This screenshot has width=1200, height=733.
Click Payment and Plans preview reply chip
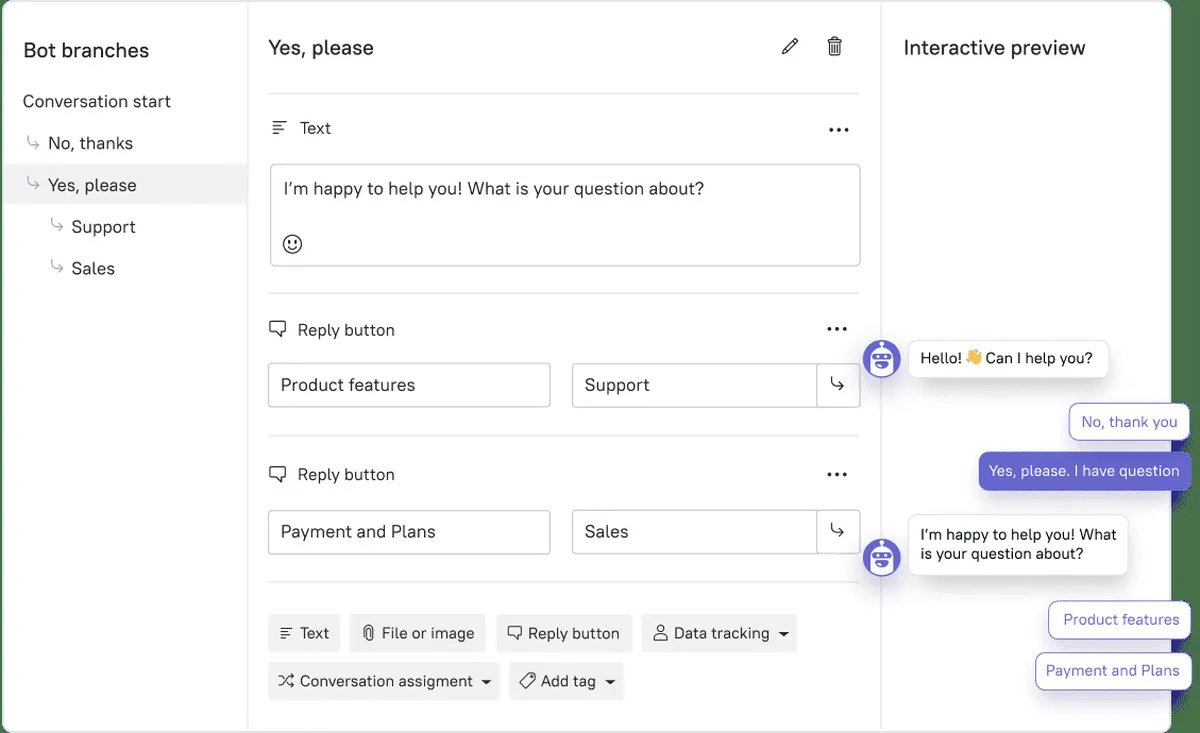tap(1112, 671)
